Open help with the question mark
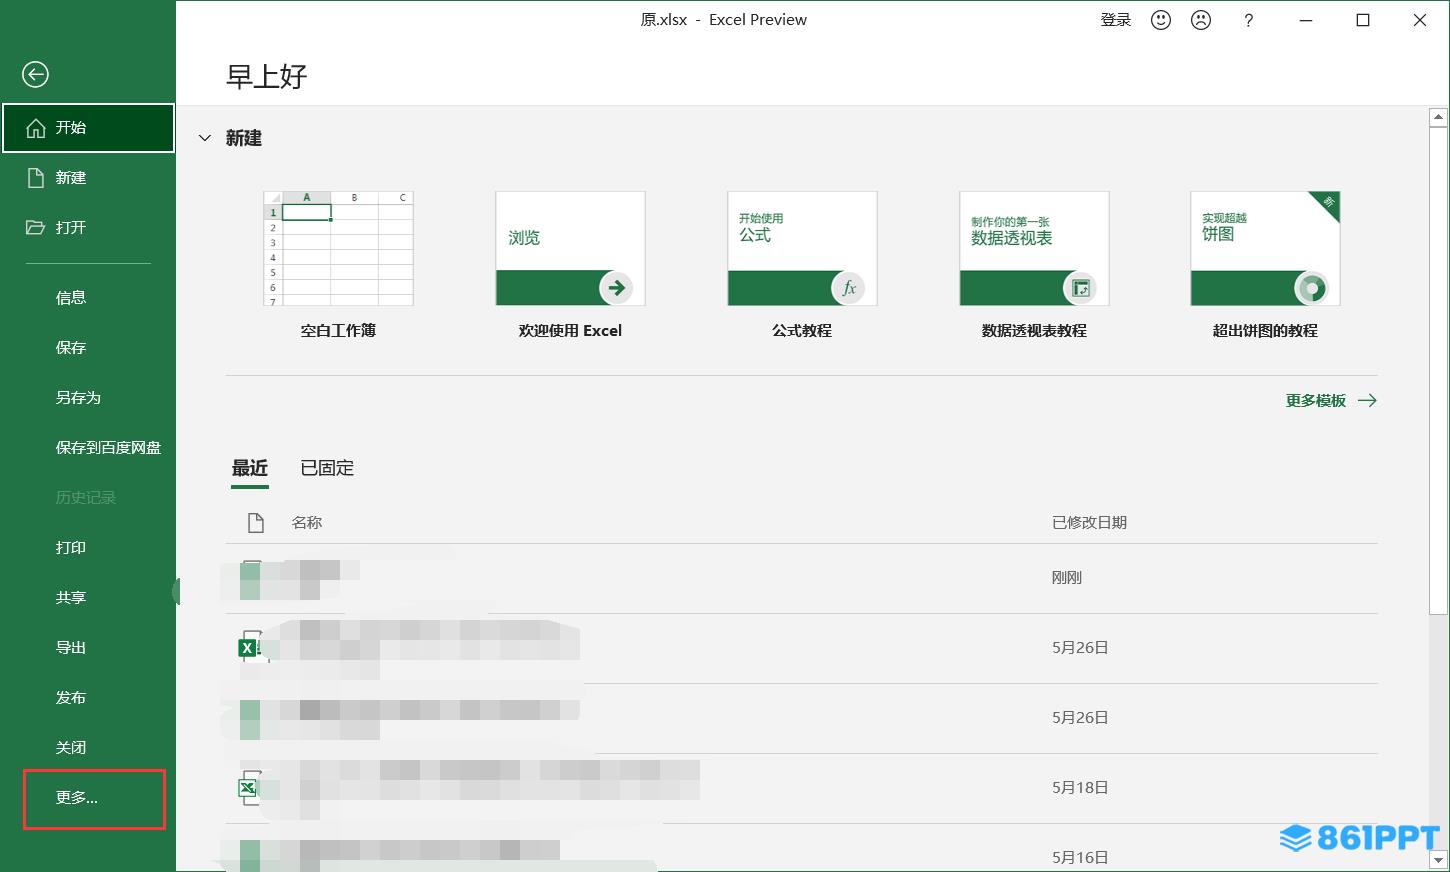 (x=1248, y=20)
